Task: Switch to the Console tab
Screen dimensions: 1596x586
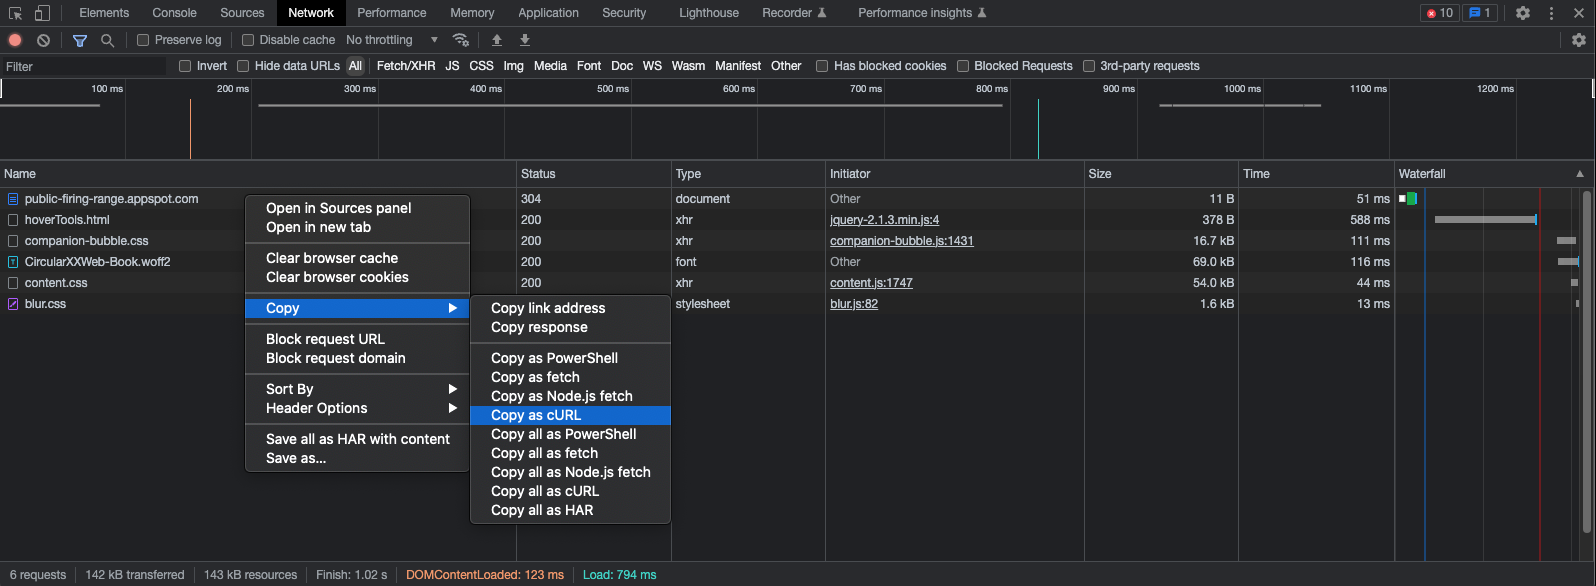Action: [174, 13]
